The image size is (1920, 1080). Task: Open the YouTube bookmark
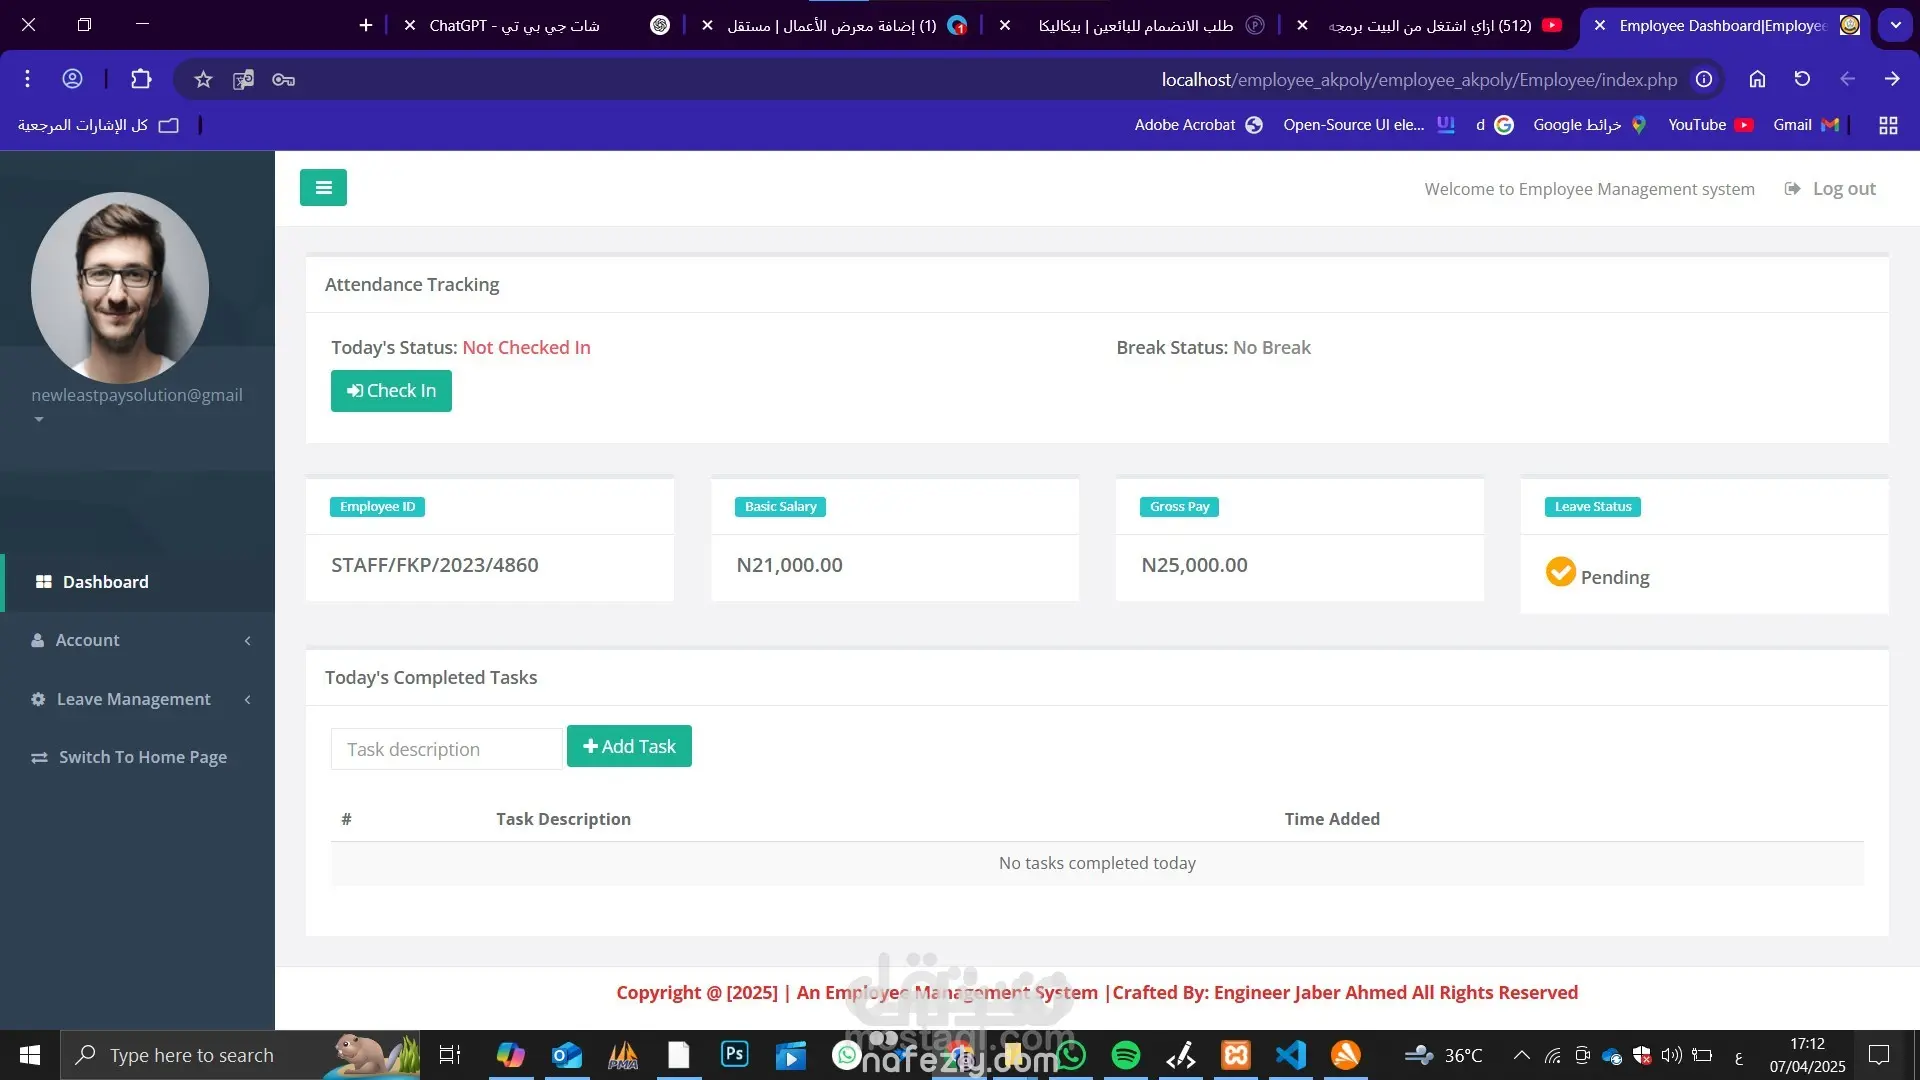[1710, 125]
